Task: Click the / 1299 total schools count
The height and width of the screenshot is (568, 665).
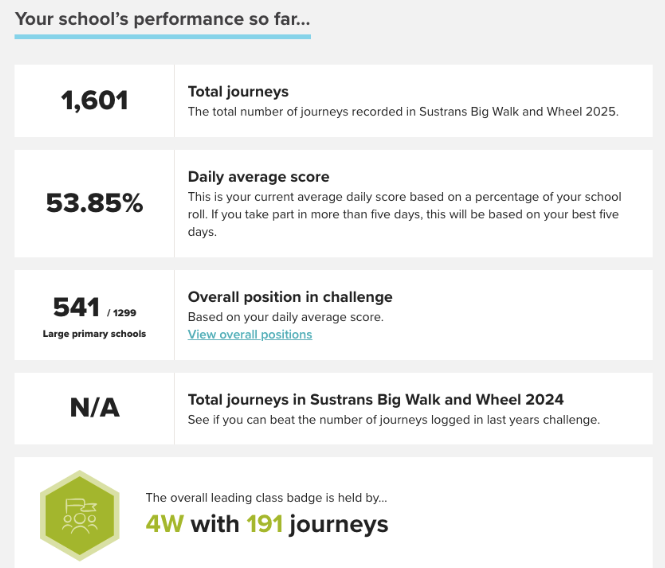Action: coord(122,313)
